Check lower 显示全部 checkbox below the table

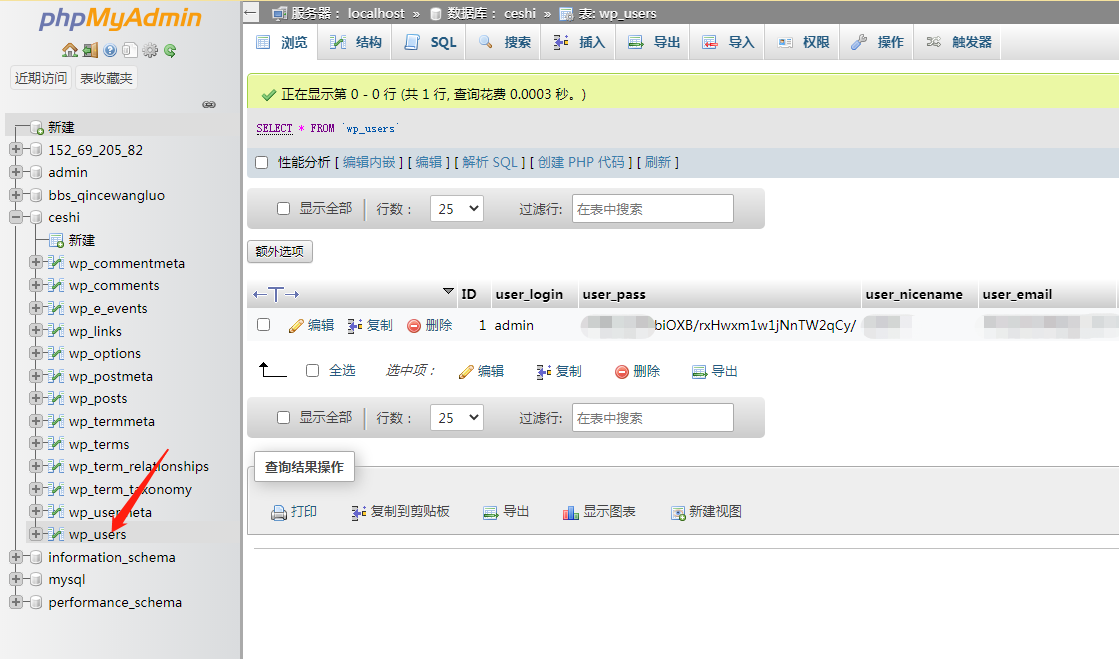pos(283,418)
